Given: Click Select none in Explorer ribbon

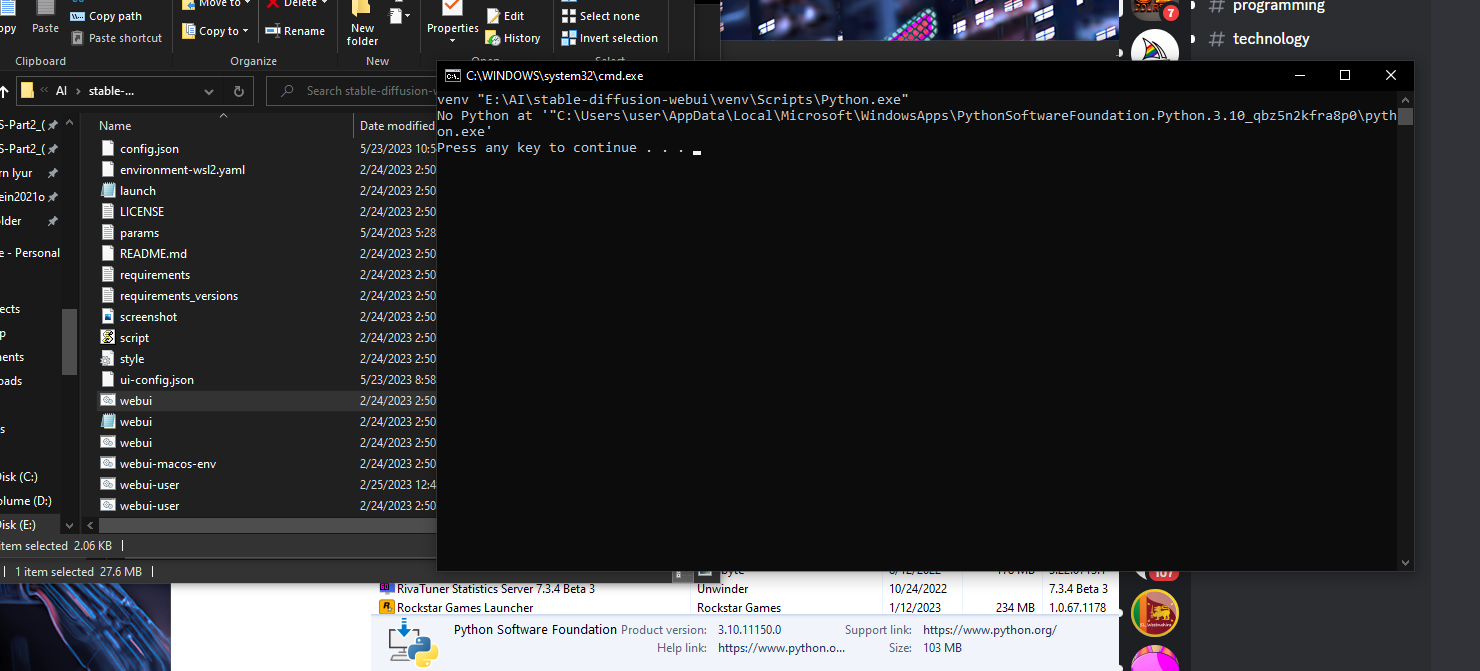Looking at the screenshot, I should point(601,16).
